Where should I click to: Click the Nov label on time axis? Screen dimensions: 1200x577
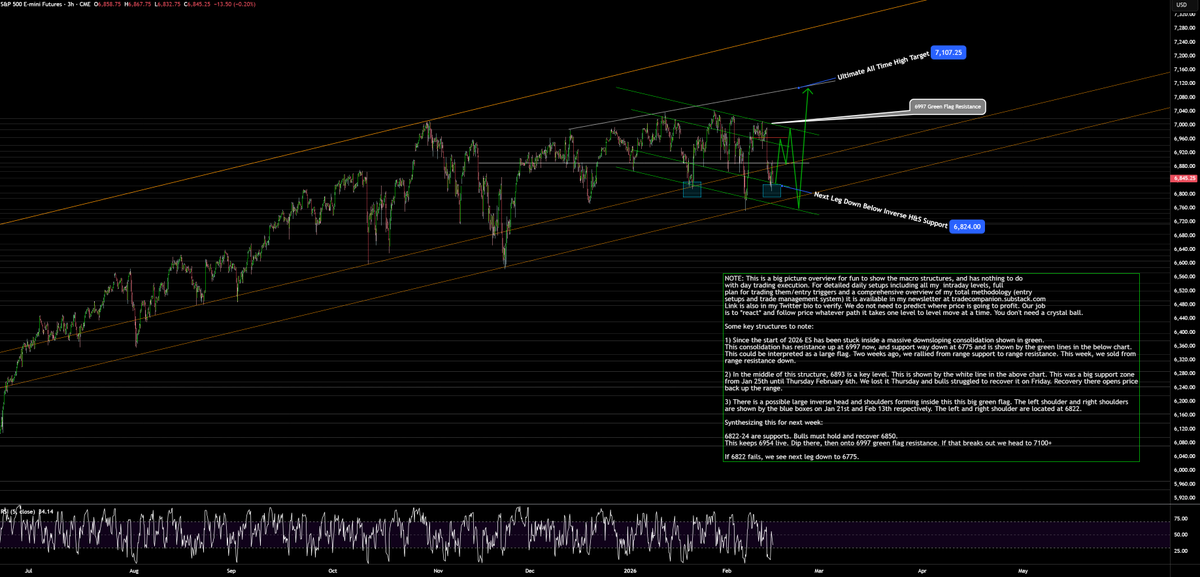[x=437, y=569]
